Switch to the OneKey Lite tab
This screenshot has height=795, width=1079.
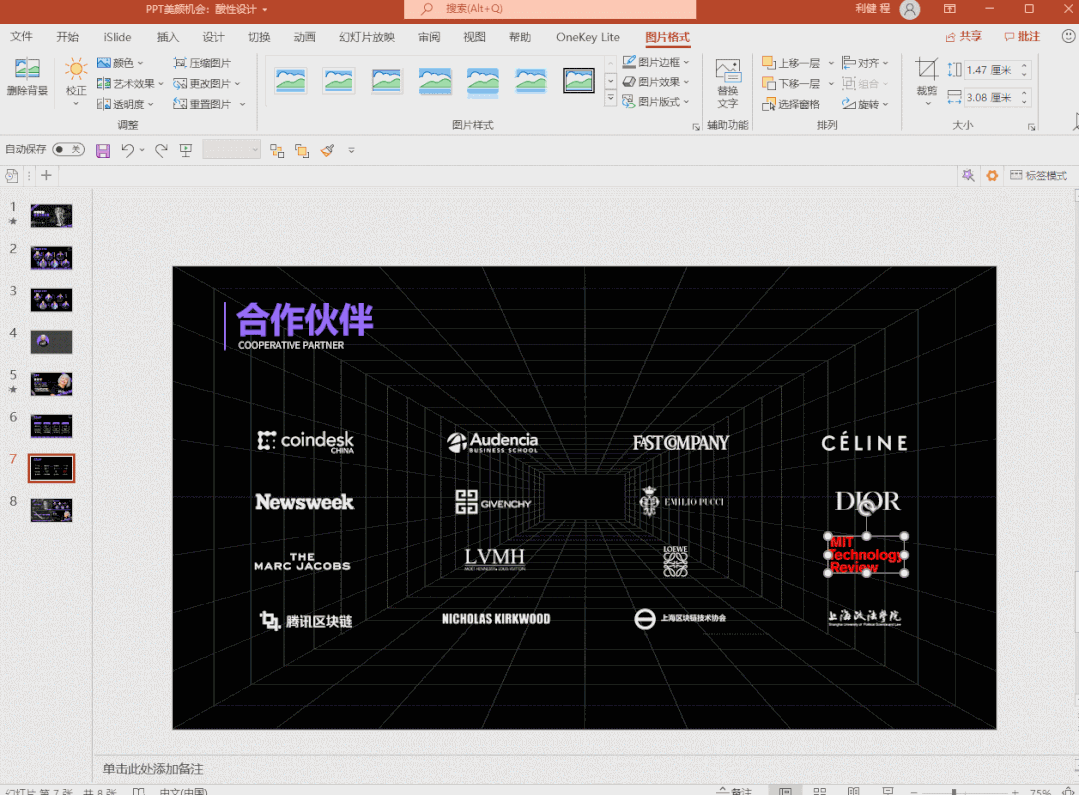588,37
